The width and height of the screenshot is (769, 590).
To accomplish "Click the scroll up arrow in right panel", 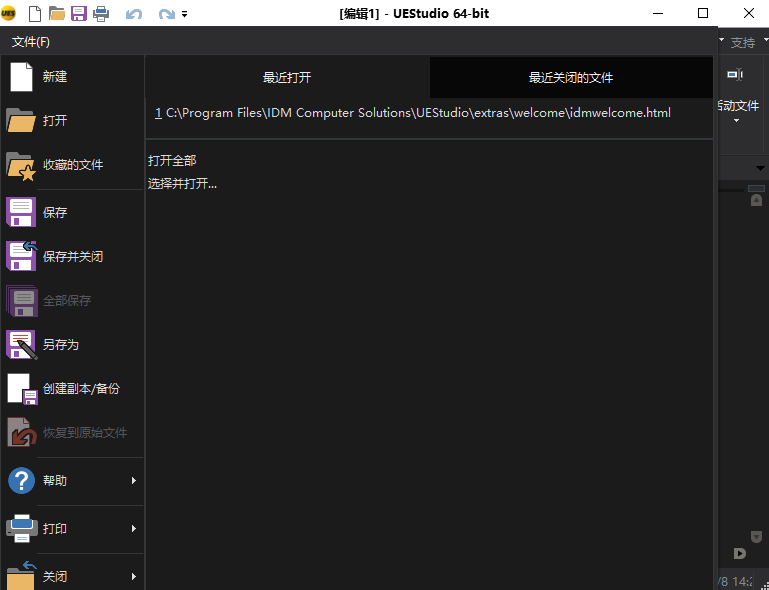I will click(x=756, y=200).
